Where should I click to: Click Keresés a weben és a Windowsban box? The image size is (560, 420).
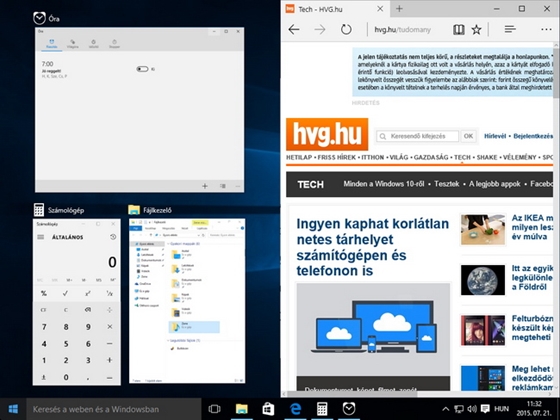[114, 409]
